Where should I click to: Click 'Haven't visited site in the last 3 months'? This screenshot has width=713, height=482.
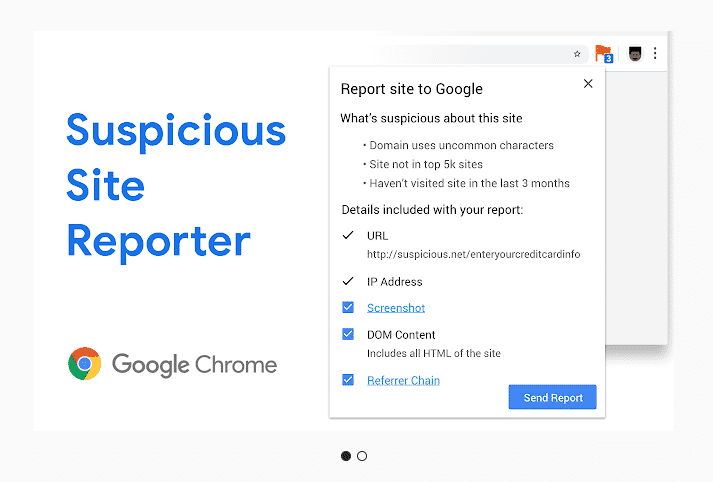469,183
